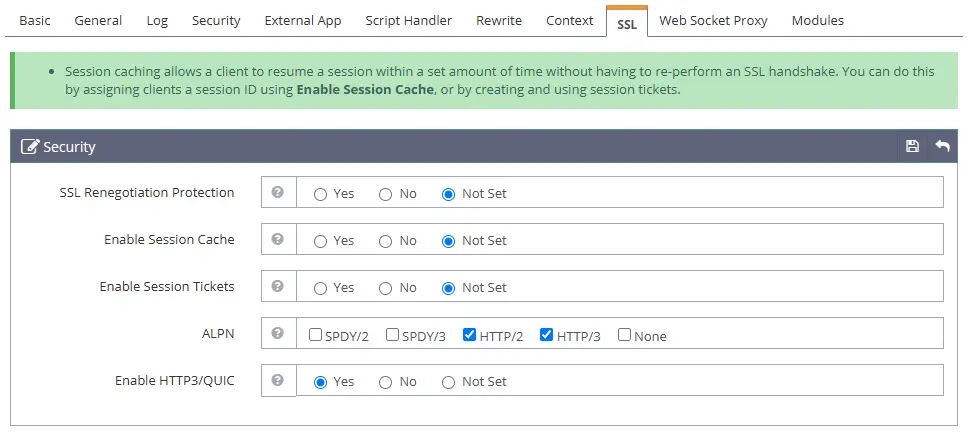Image resolution: width=967 pixels, height=440 pixels.
Task: Go to the Log tab
Action: pos(157,20)
